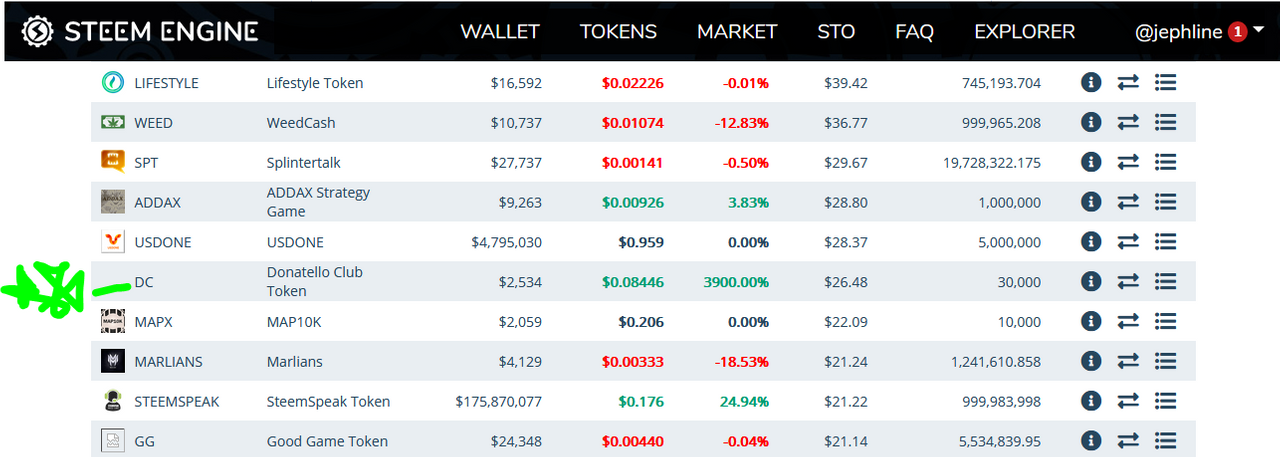This screenshot has height=457, width=1280.
Task: Open the WALLET menu item
Action: [500, 32]
